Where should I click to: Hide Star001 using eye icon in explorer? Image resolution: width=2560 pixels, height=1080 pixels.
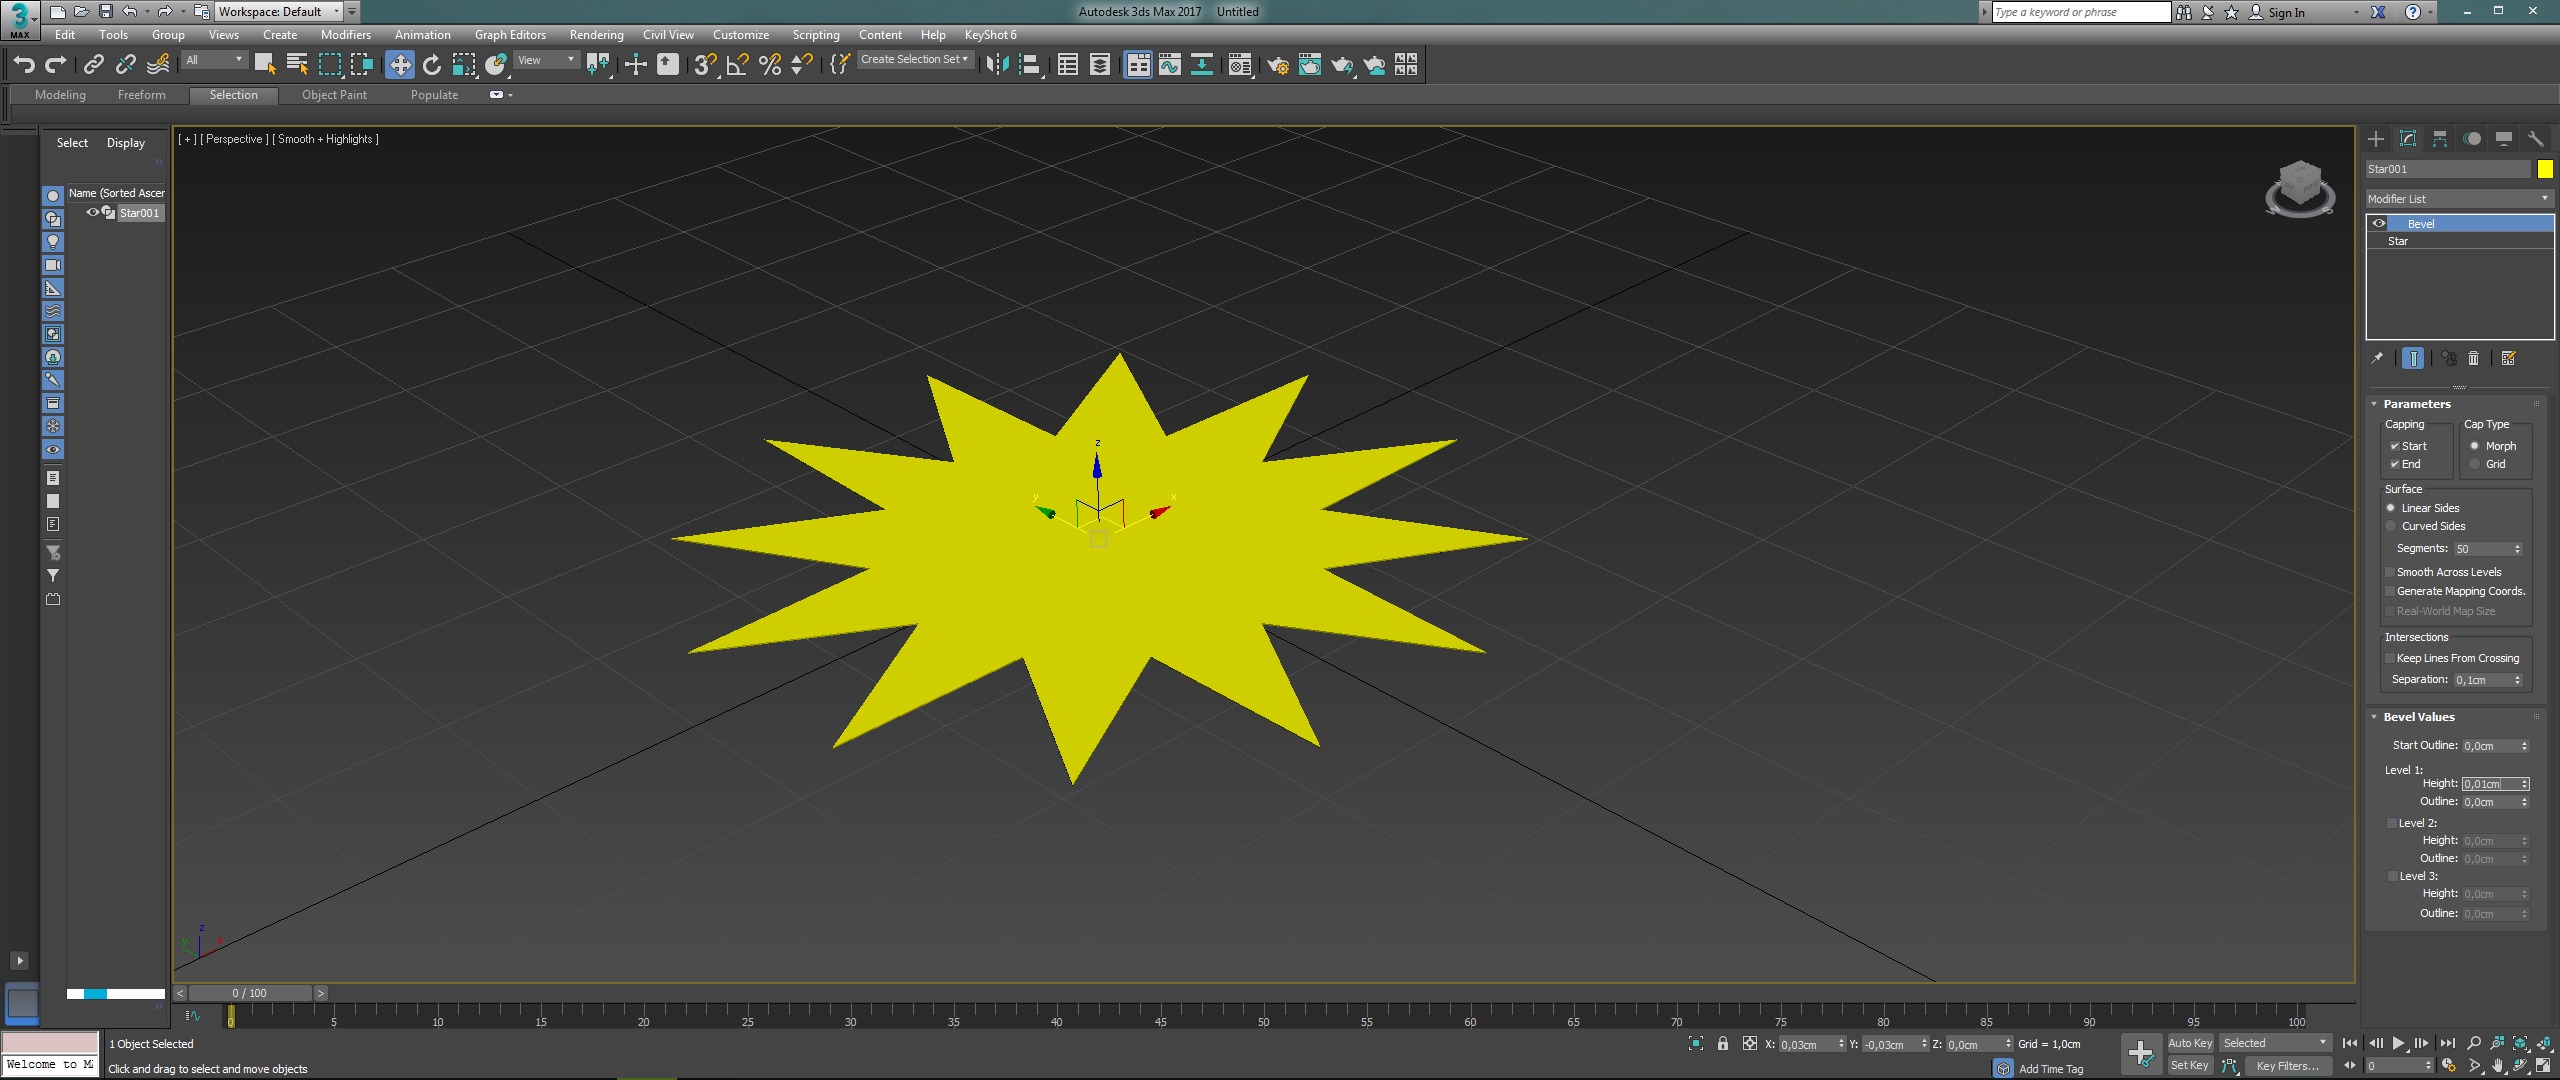point(92,212)
